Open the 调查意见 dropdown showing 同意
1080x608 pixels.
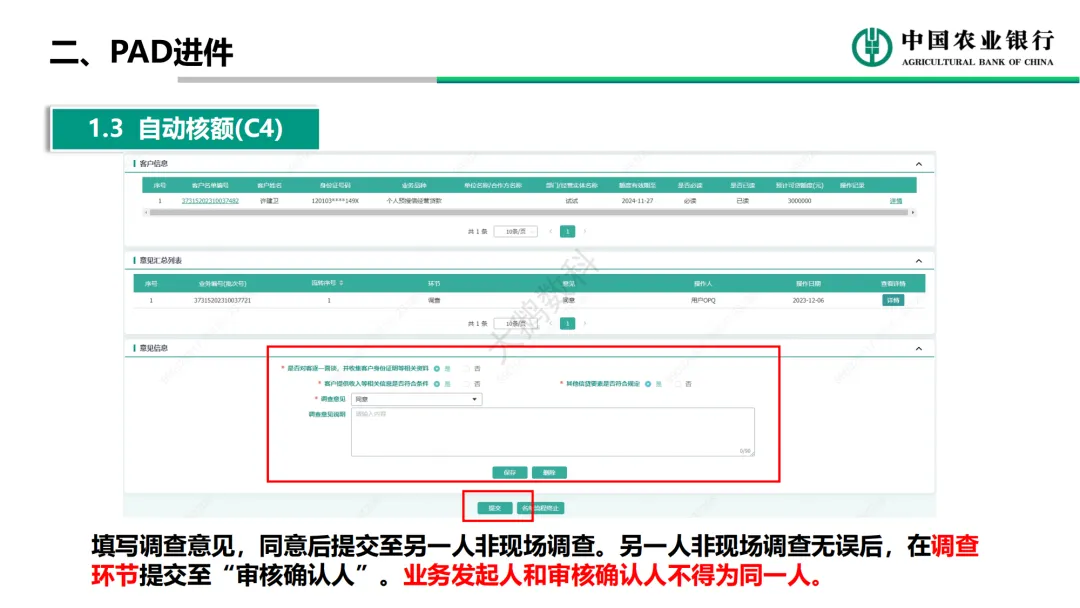(416, 399)
